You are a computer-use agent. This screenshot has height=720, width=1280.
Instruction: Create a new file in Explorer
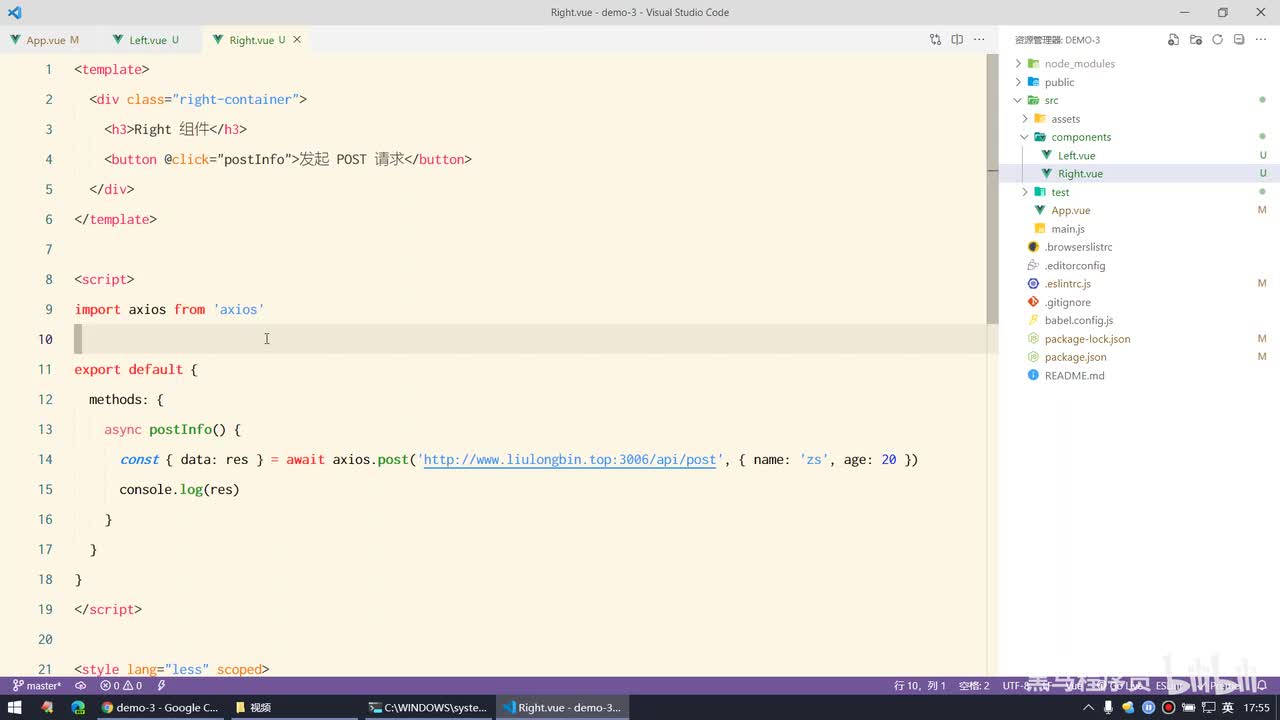1174,40
